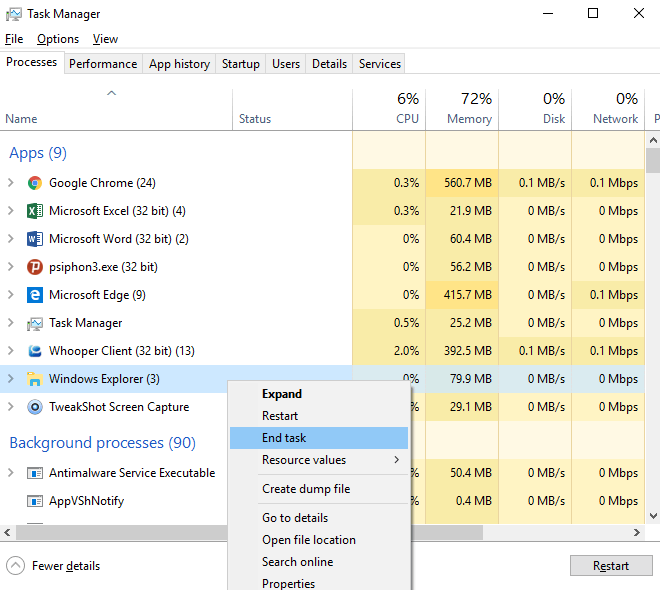Expand the Windows Explorer process group
Screen dimensions: 660x590
point(11,379)
